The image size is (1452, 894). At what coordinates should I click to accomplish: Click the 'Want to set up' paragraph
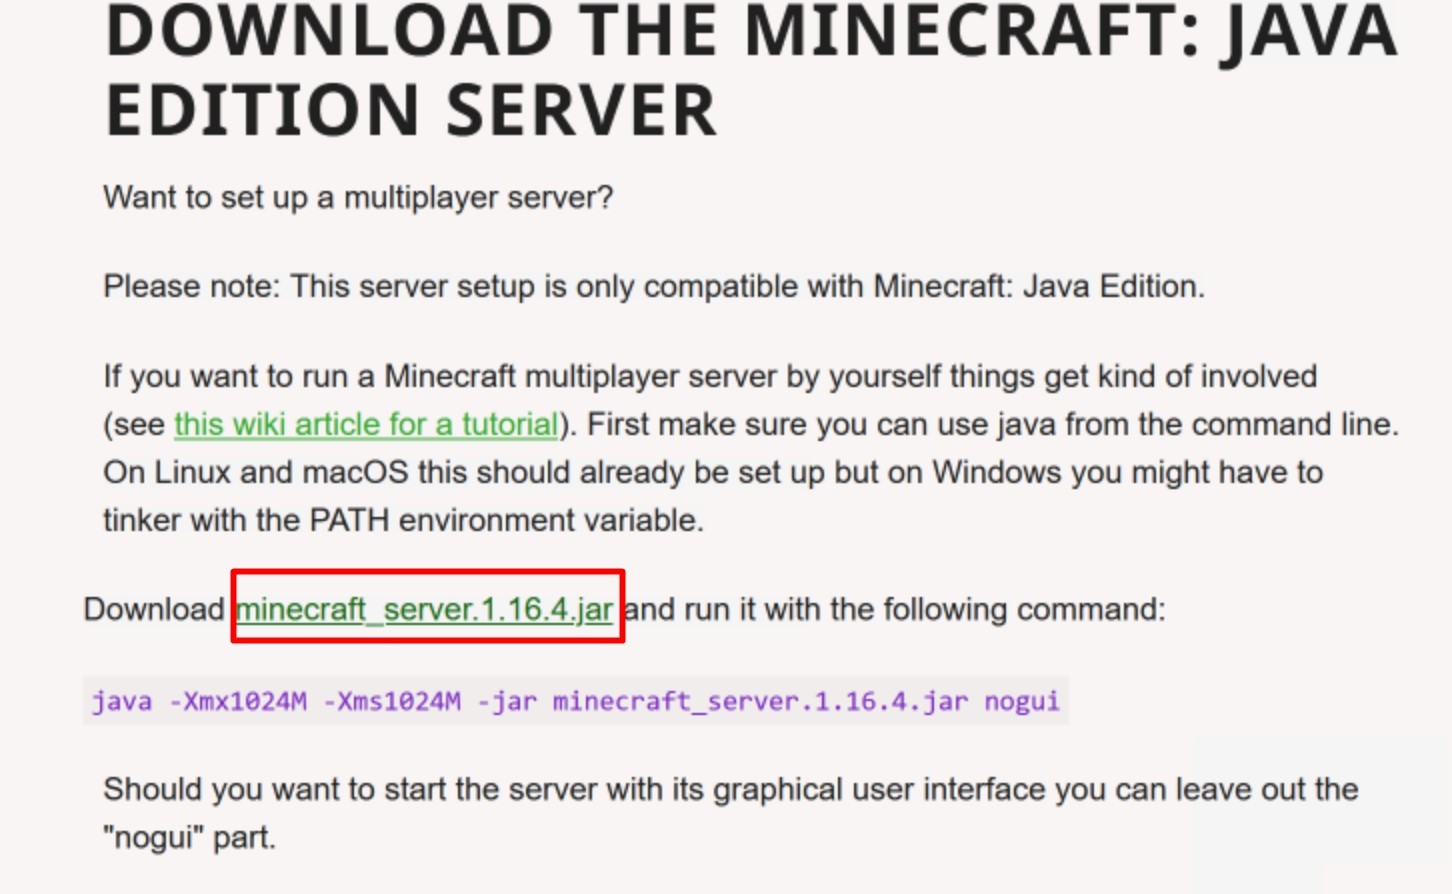tap(358, 197)
